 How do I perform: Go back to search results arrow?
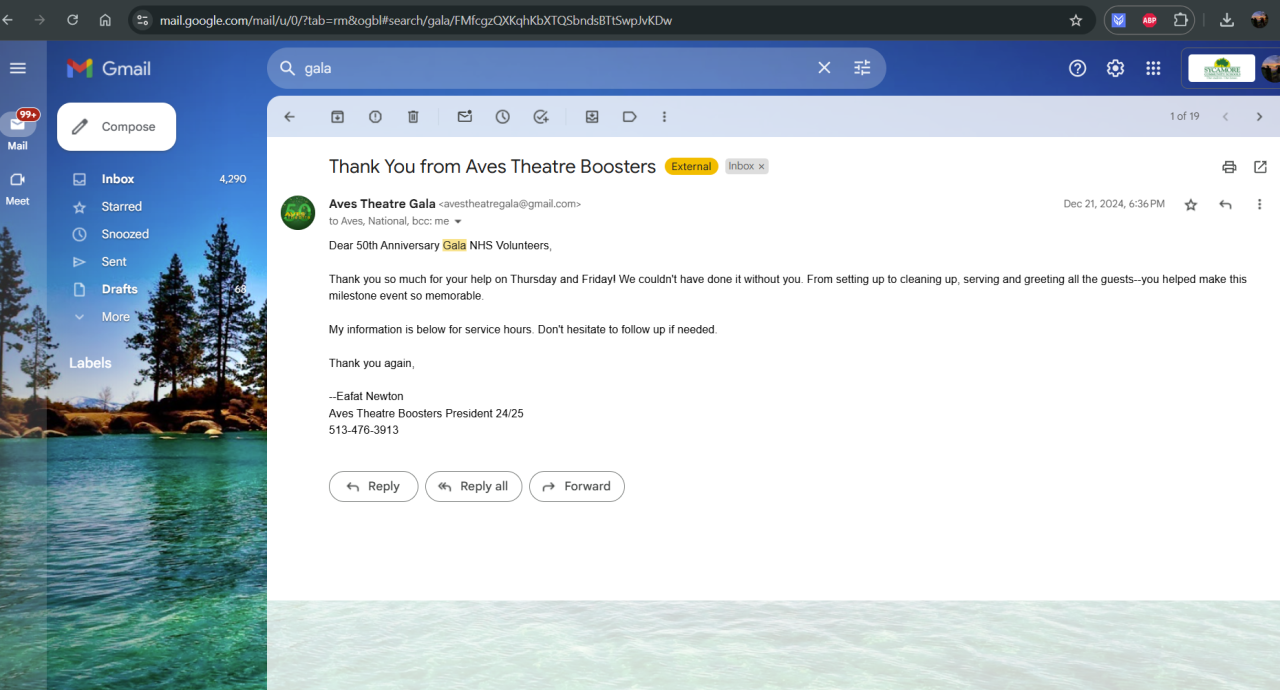coord(290,117)
